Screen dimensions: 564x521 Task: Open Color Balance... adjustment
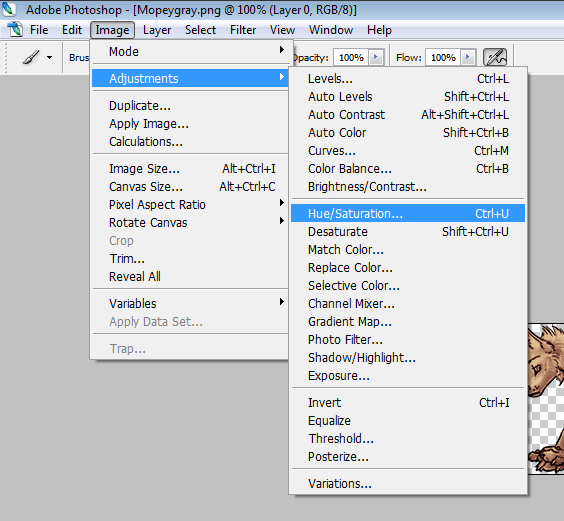(408, 168)
